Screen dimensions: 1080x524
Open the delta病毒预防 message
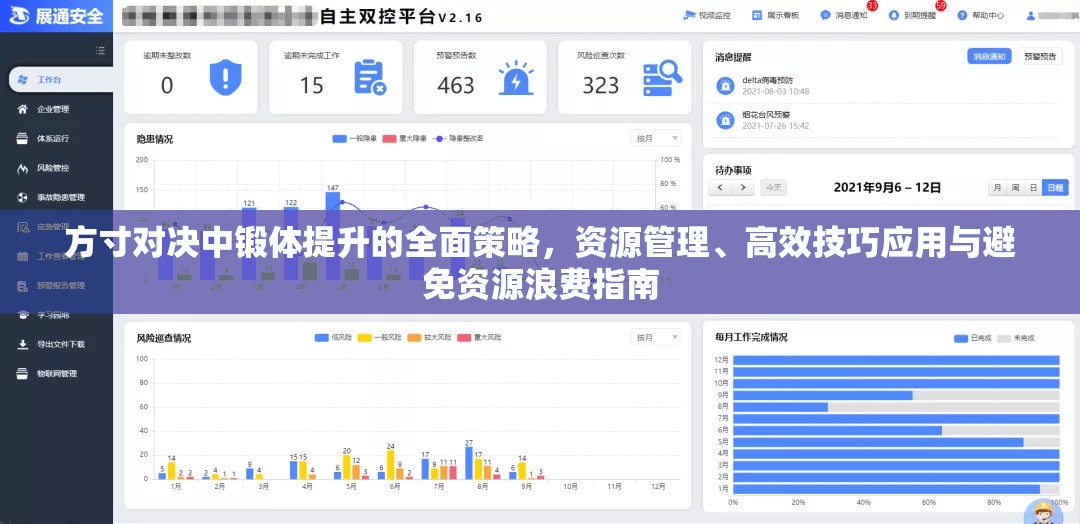[767, 80]
